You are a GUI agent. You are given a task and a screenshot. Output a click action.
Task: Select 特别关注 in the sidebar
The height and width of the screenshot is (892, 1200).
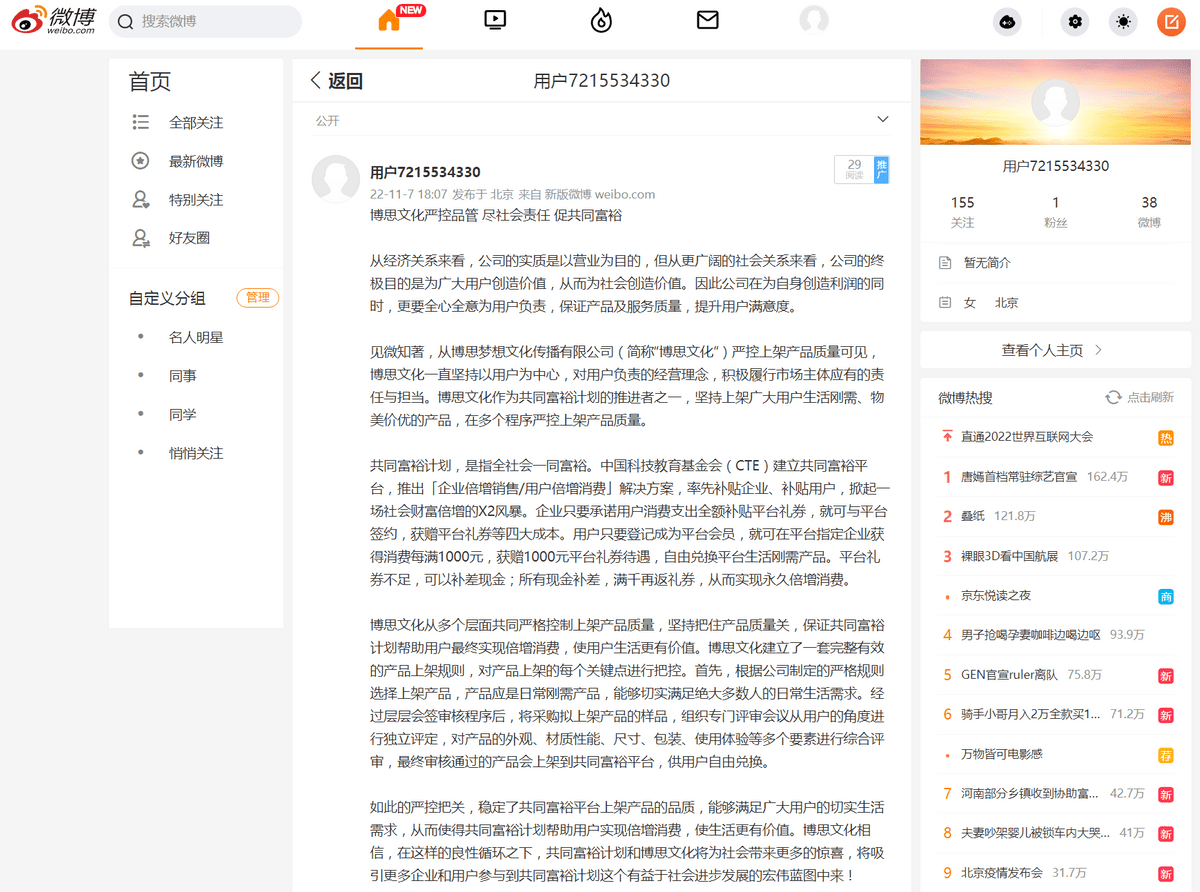196,200
